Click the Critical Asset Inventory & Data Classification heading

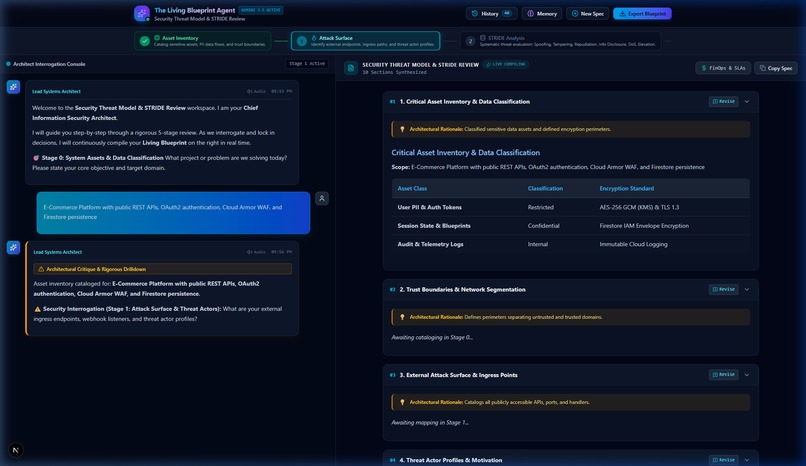tap(466, 153)
